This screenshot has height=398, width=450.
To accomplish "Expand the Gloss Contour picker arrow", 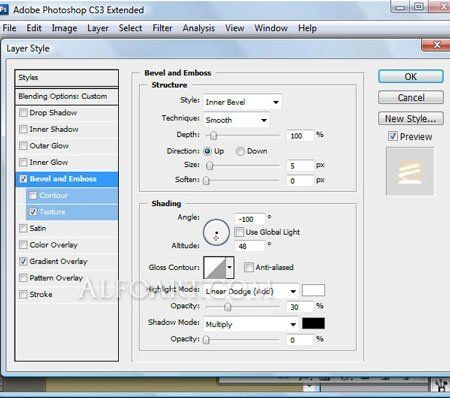I will [x=229, y=267].
